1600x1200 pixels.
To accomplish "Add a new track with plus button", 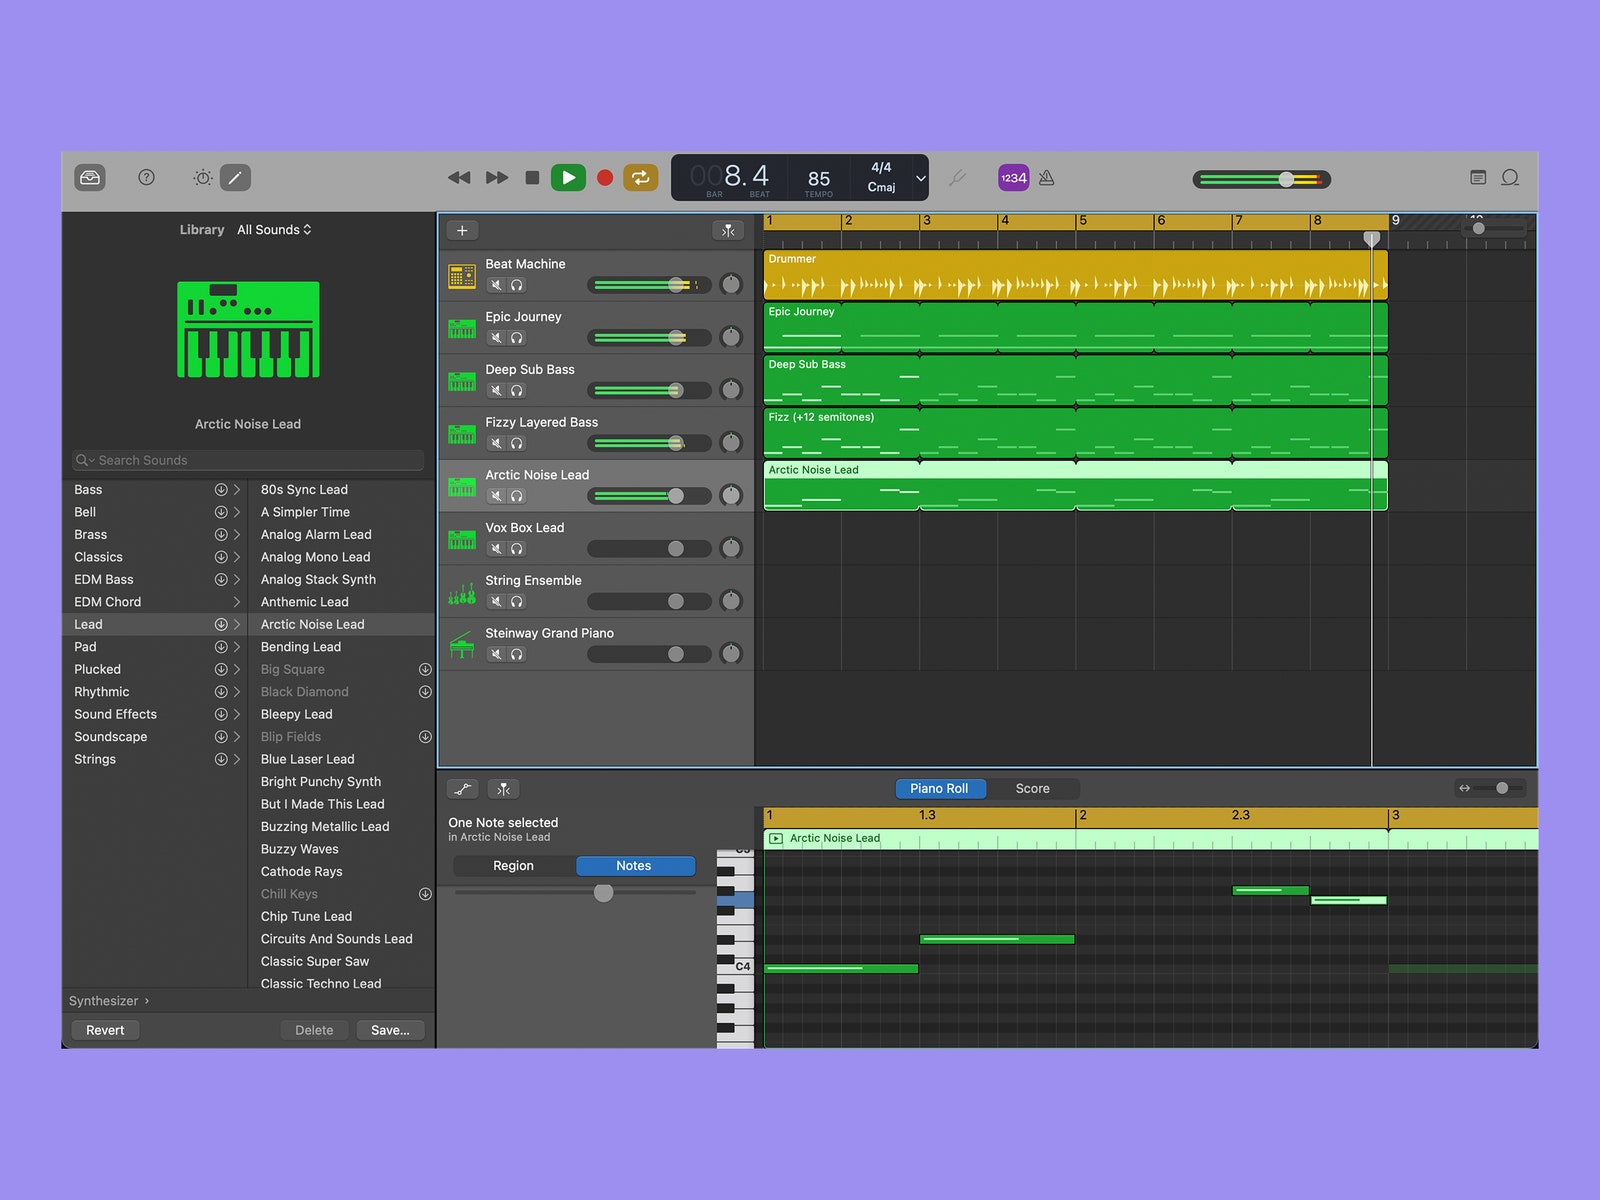I will (x=462, y=231).
